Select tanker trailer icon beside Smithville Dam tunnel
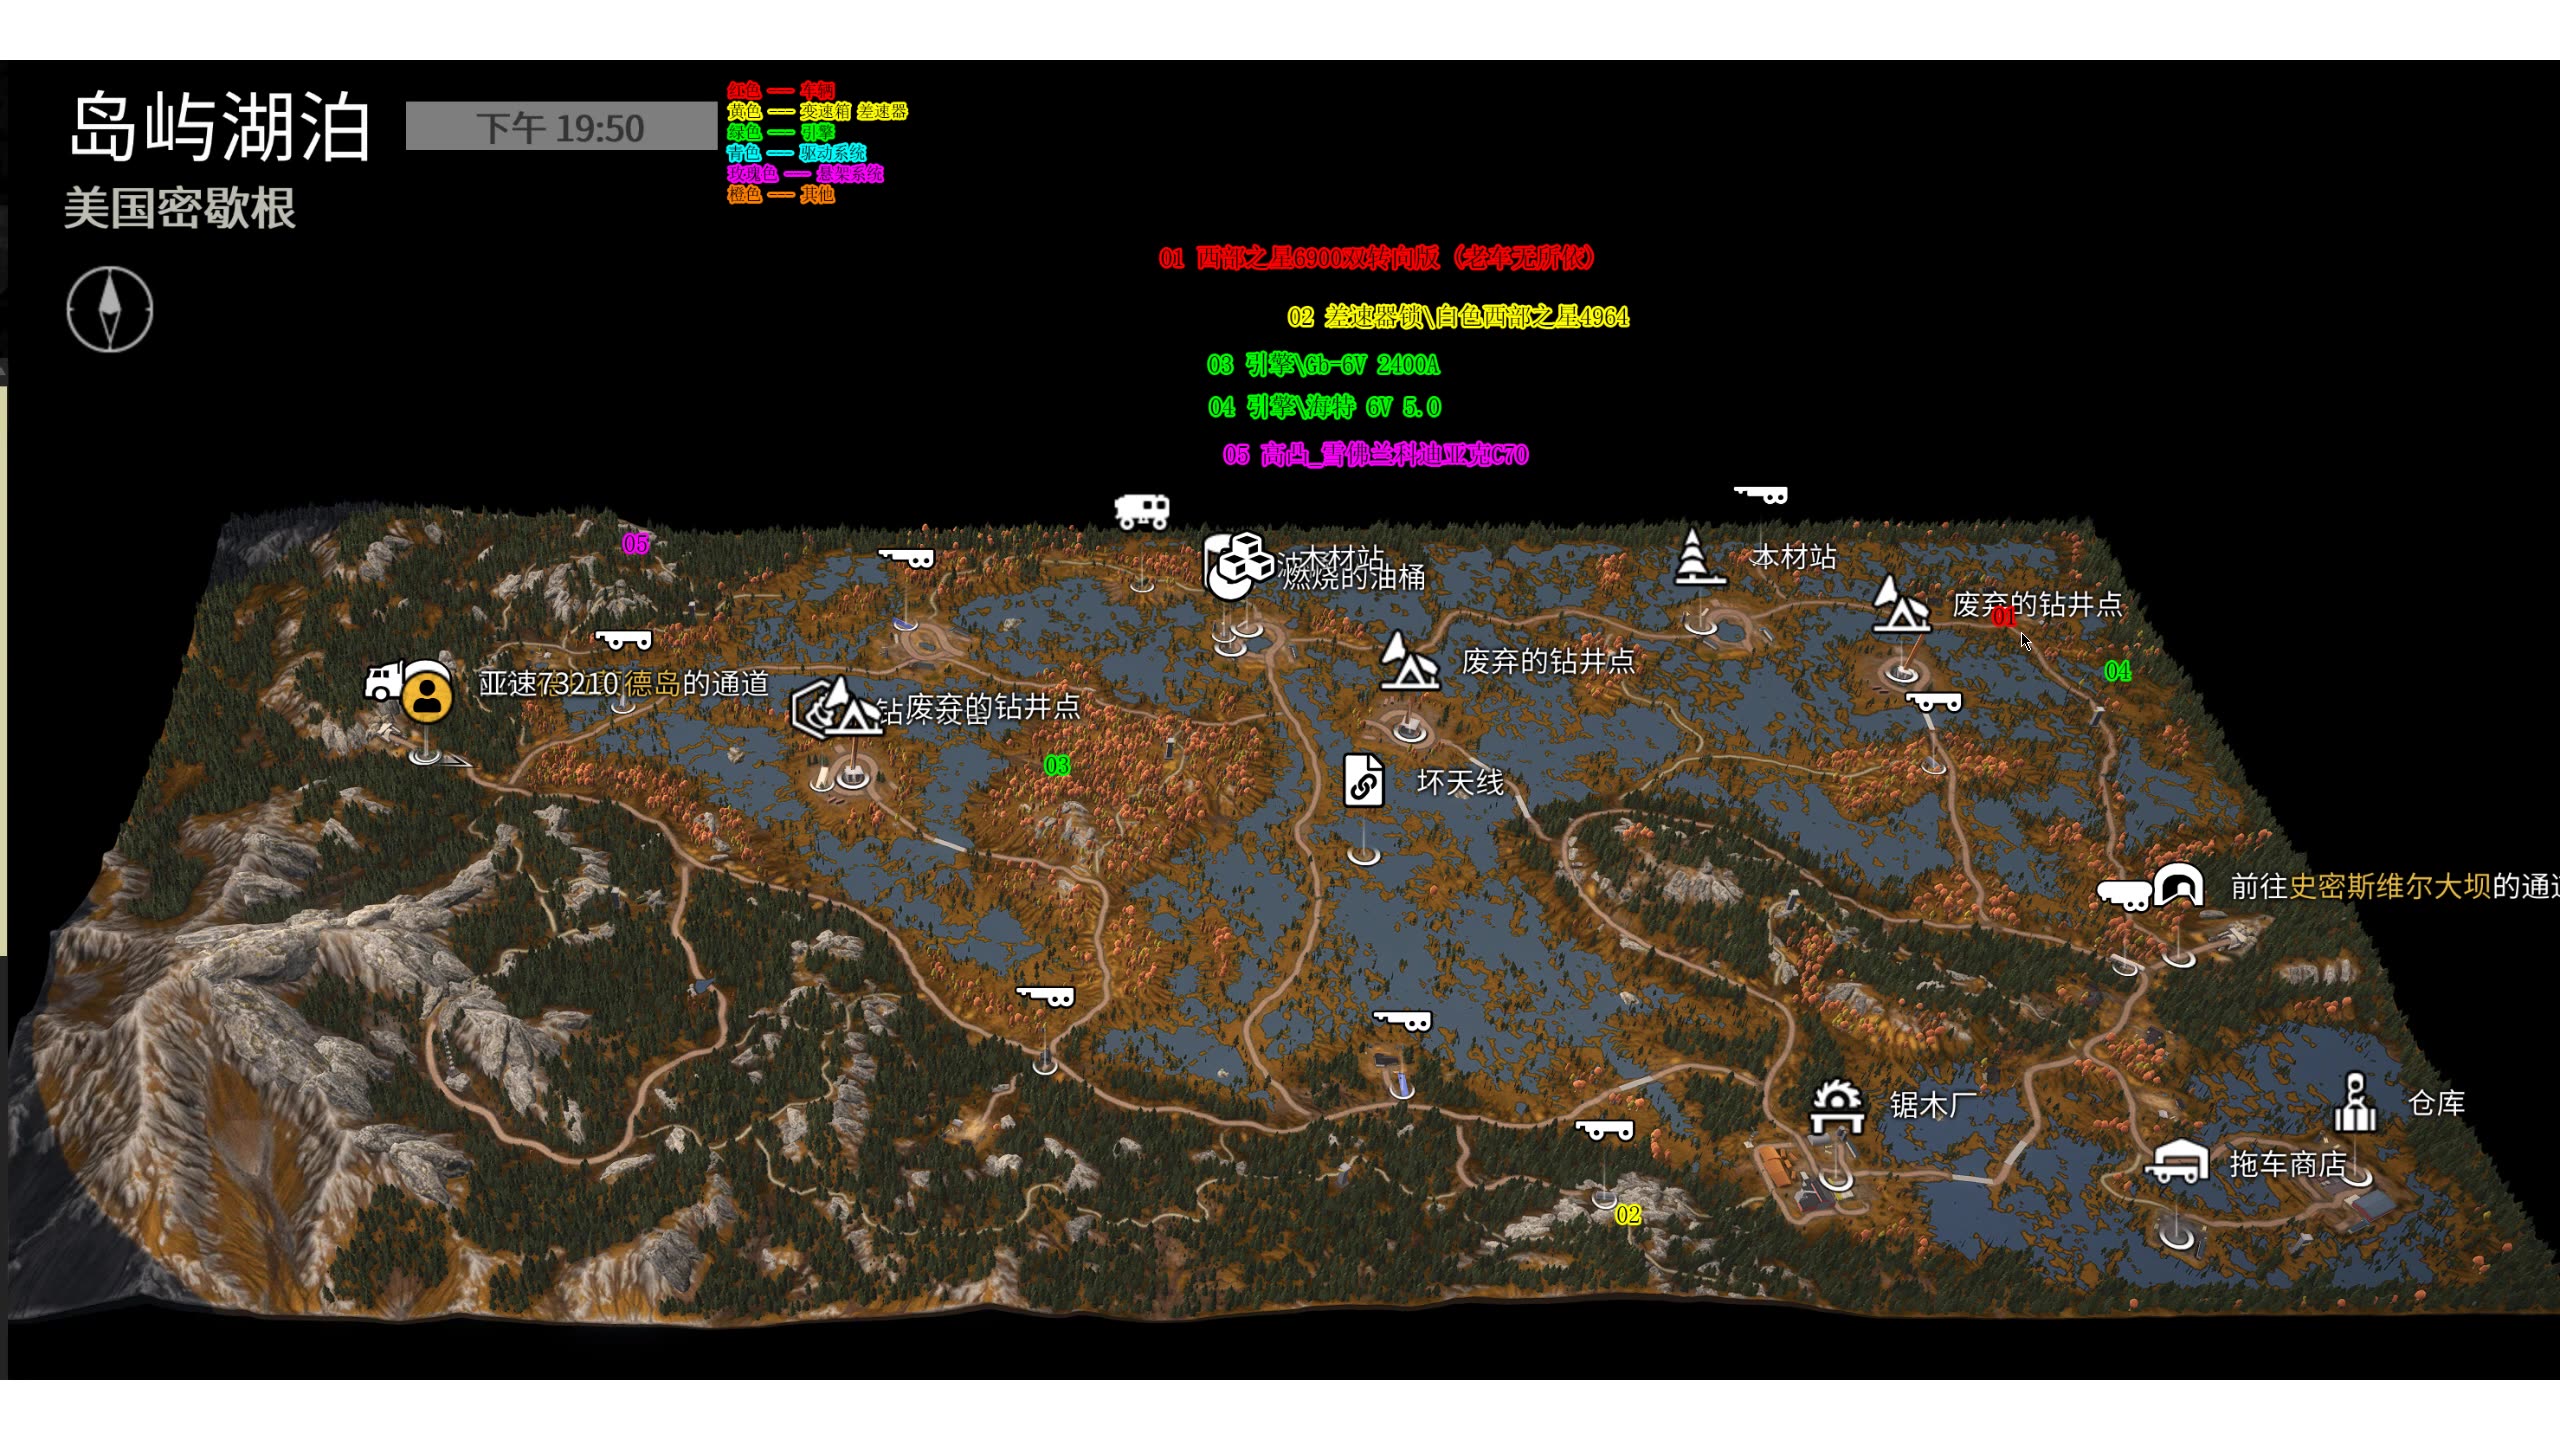This screenshot has height=1440, width=2560. [x=2124, y=894]
